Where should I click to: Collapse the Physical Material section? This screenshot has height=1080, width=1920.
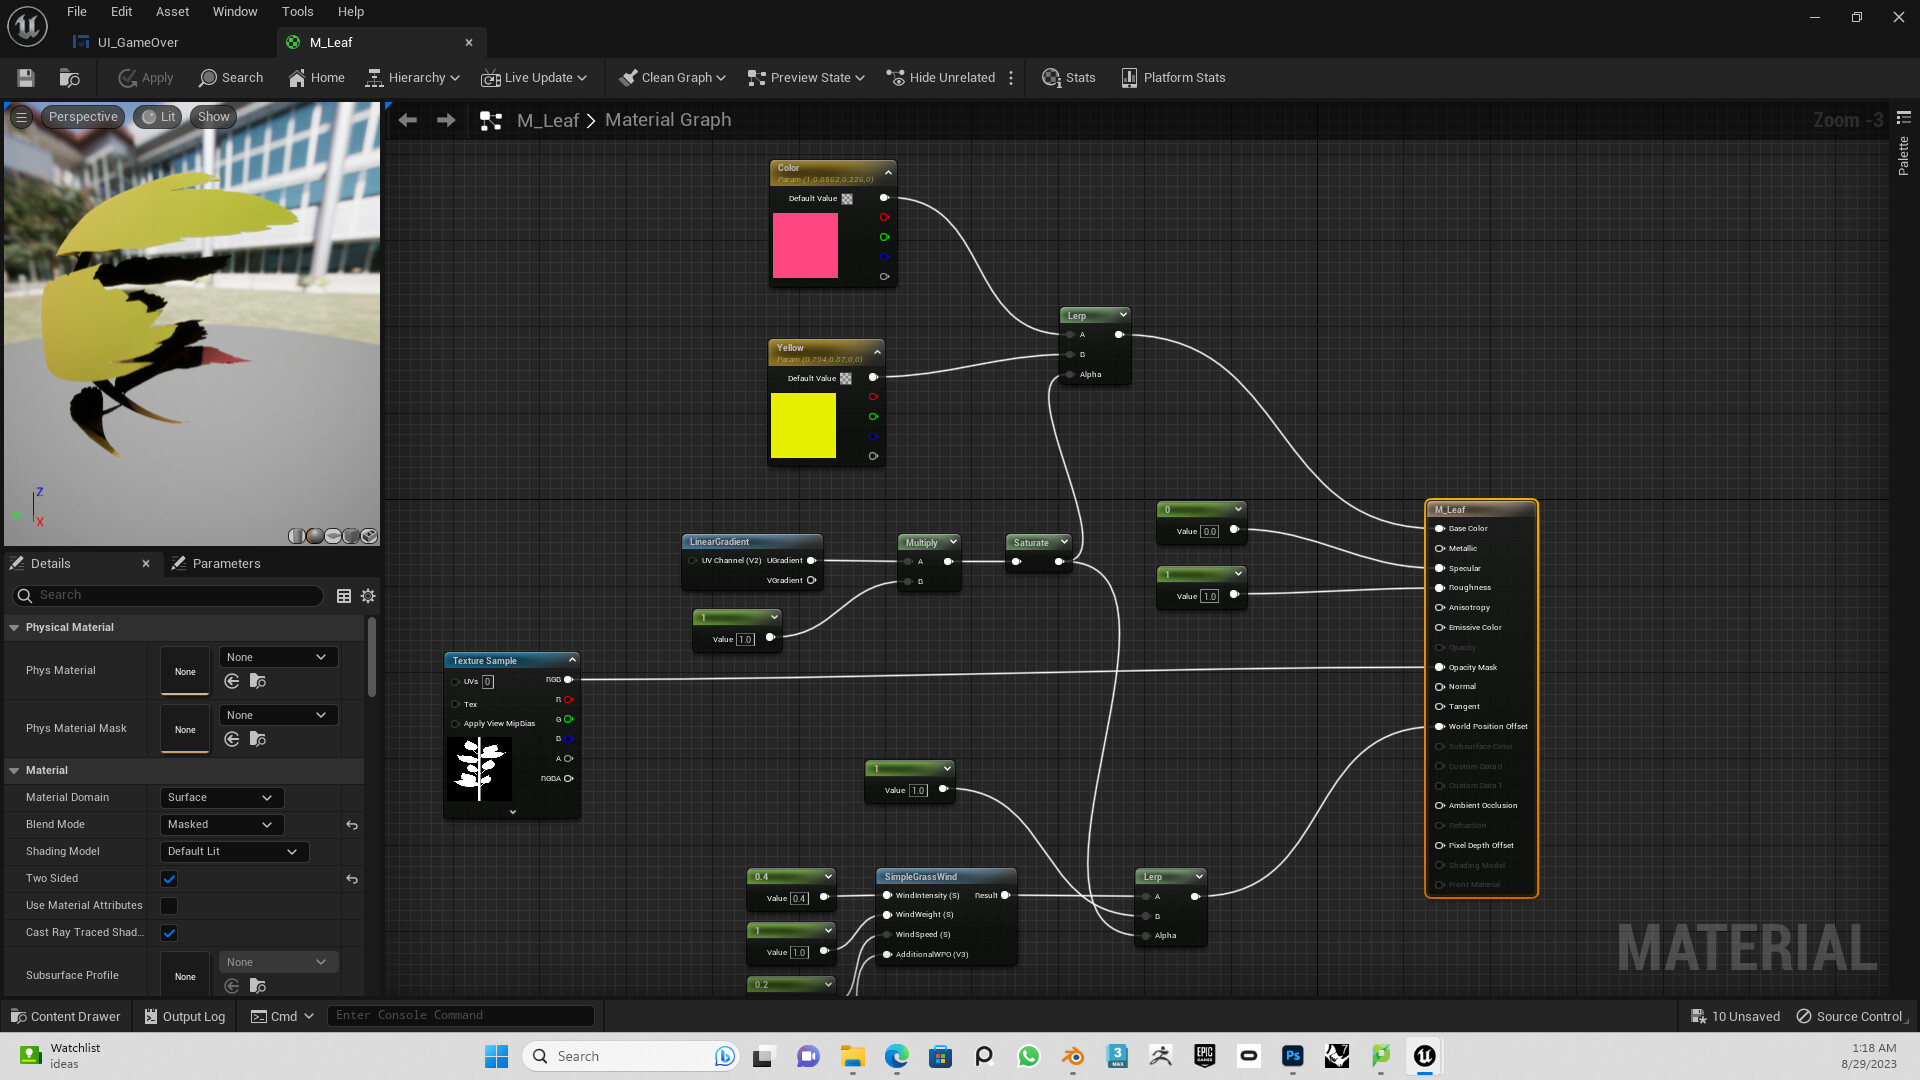click(x=14, y=628)
